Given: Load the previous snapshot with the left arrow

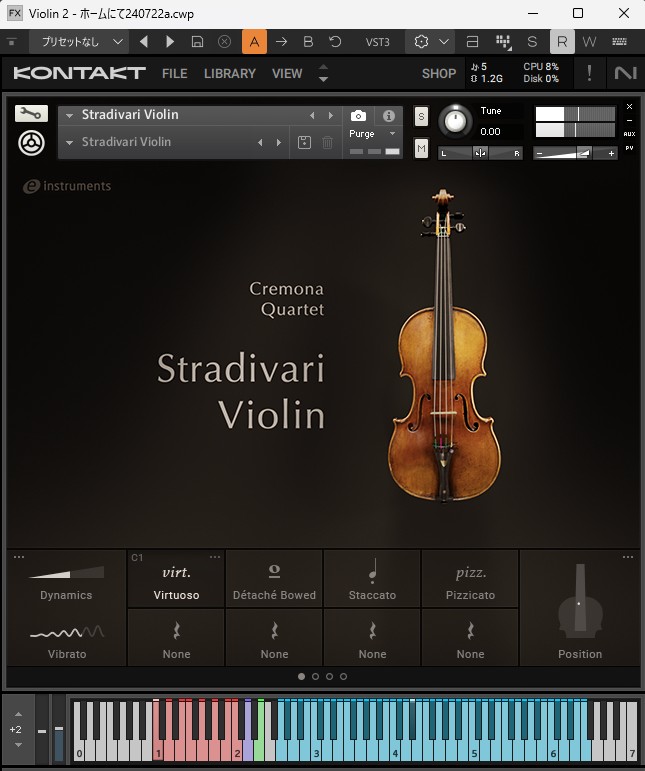Looking at the screenshot, I should [x=260, y=143].
